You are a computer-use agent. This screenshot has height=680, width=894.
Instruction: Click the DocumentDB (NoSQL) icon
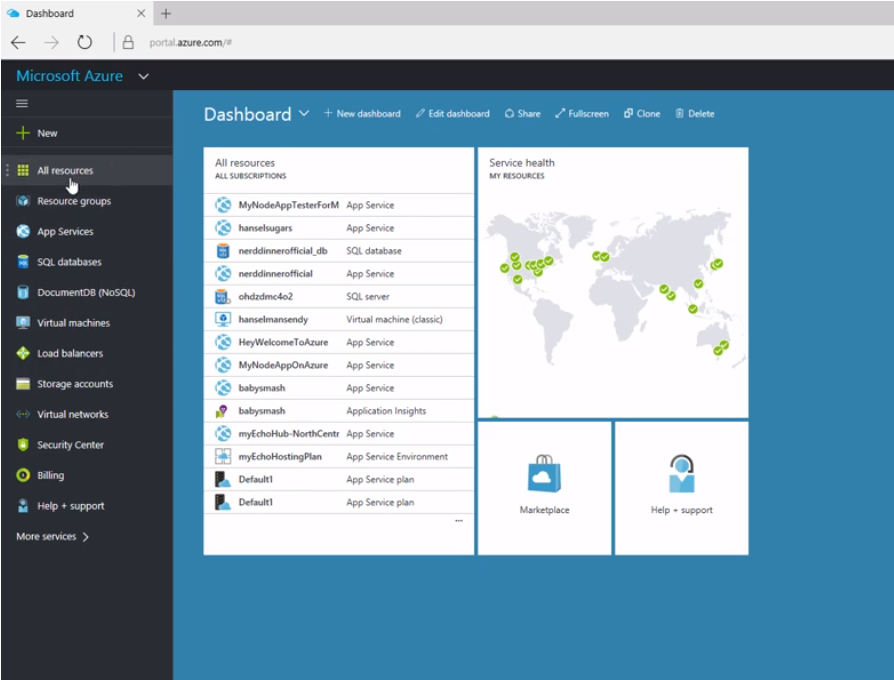[23, 292]
